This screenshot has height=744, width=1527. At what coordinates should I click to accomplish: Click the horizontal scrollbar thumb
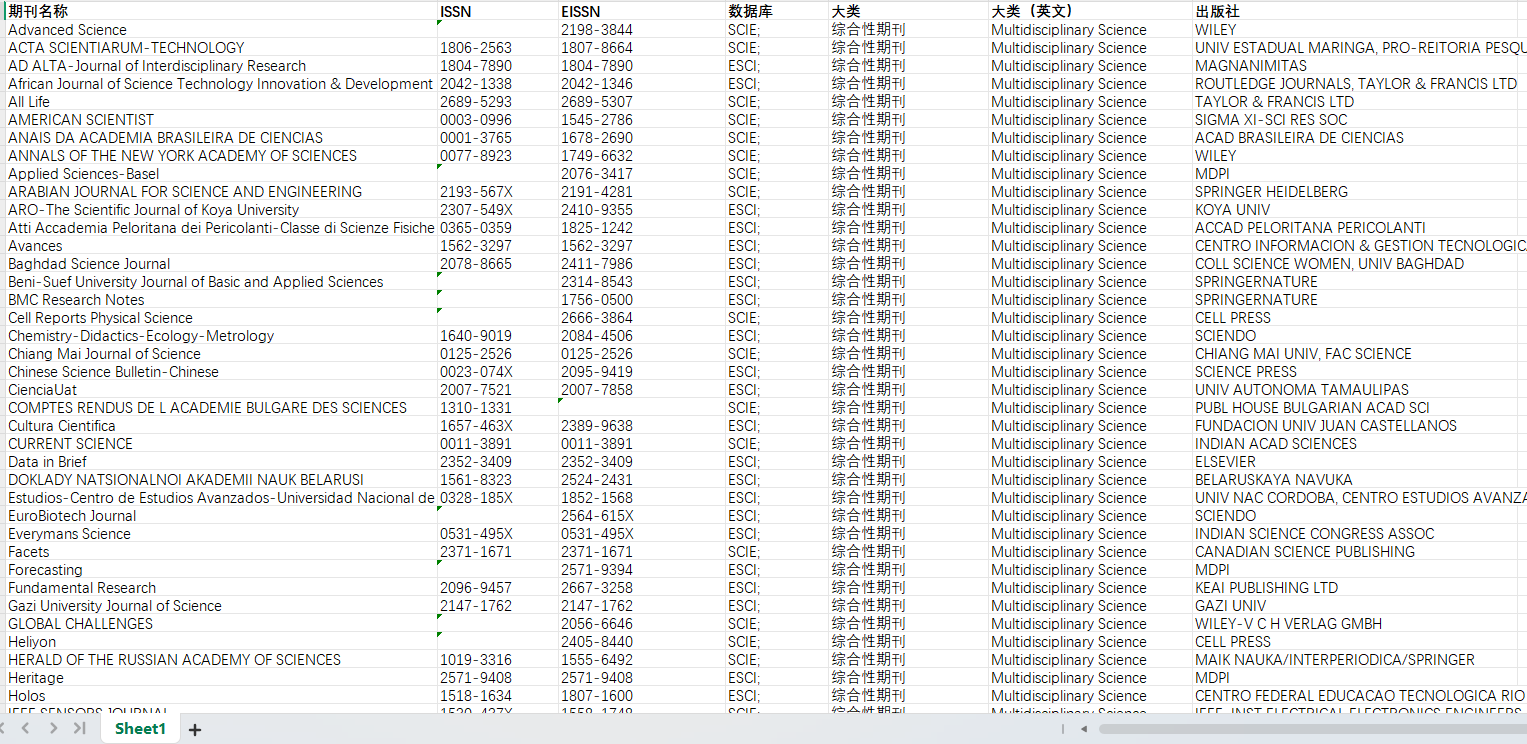[x=1300, y=729]
